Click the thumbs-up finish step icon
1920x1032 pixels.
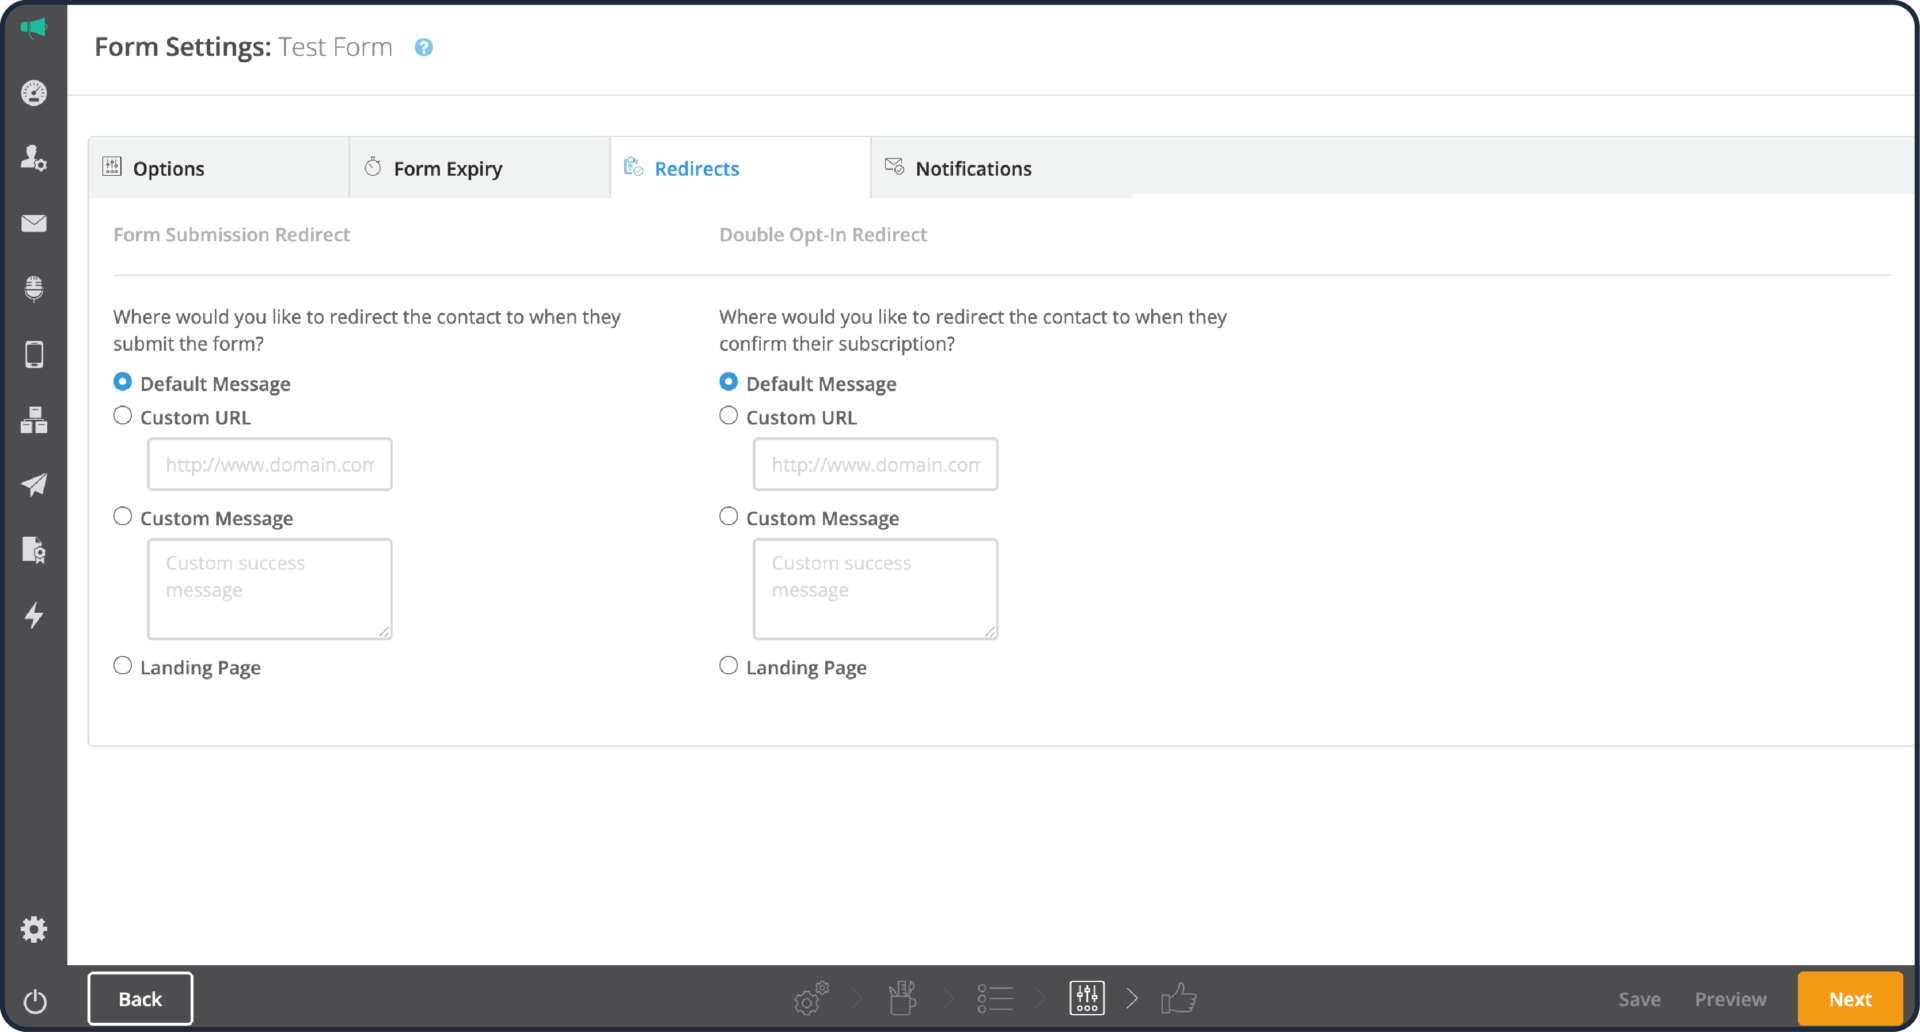click(1179, 997)
